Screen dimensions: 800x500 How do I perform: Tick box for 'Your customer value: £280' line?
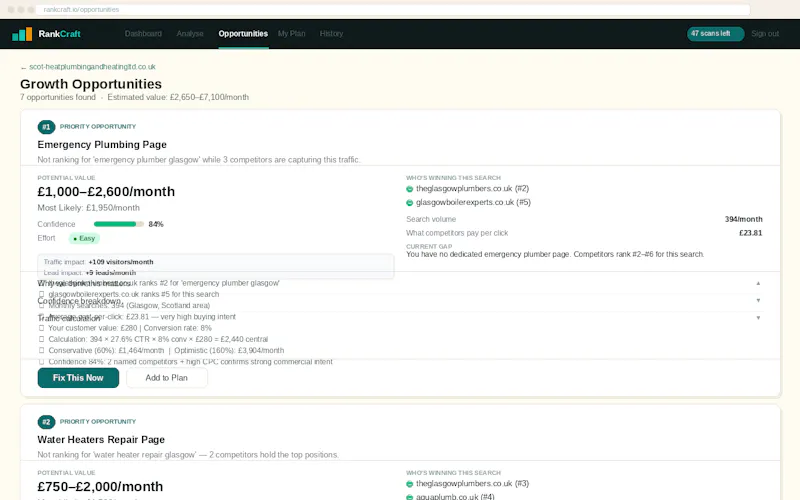[x=41, y=328]
